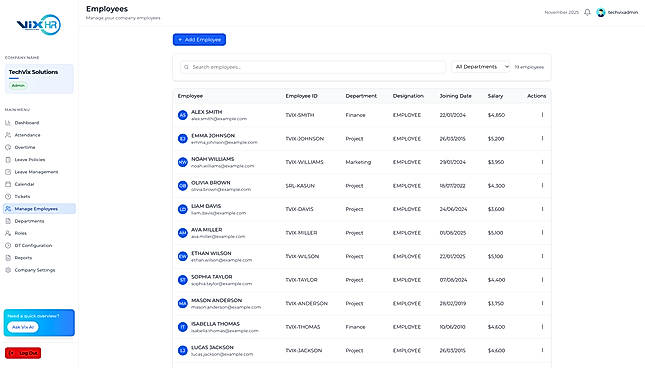Click Noah Williams' NW avatar
Screen dimensions: 645x368
pos(183,162)
